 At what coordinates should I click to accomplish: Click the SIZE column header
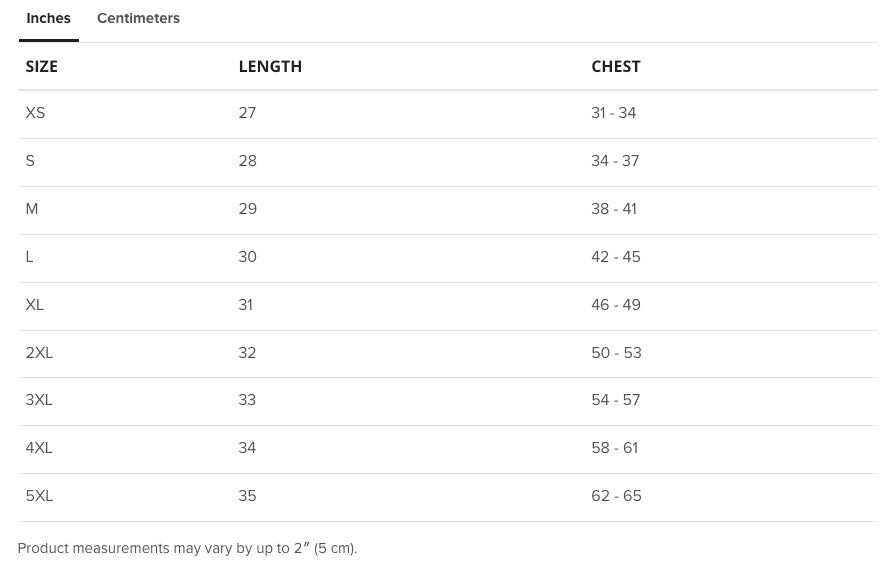(x=42, y=66)
